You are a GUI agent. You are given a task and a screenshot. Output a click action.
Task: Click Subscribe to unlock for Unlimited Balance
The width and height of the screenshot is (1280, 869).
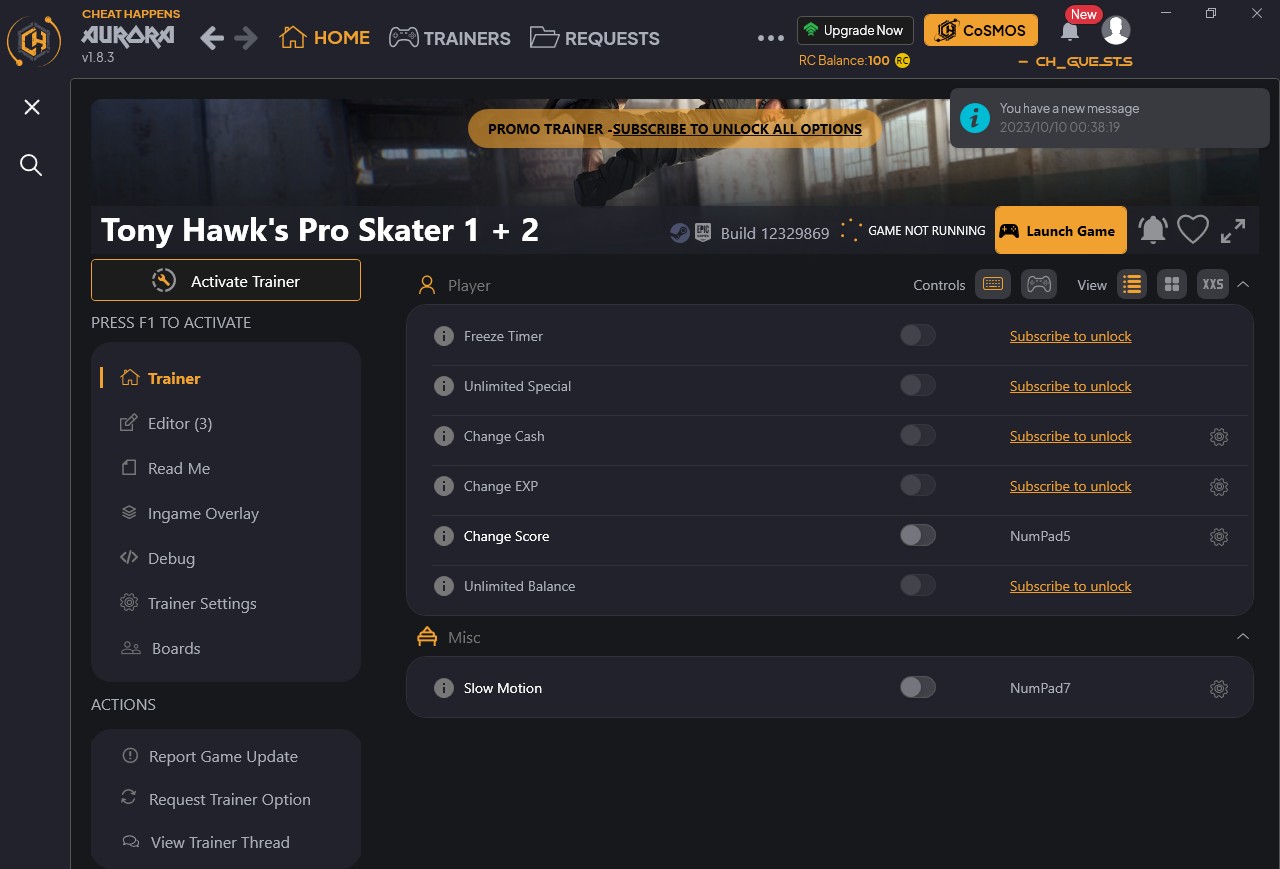1070,586
